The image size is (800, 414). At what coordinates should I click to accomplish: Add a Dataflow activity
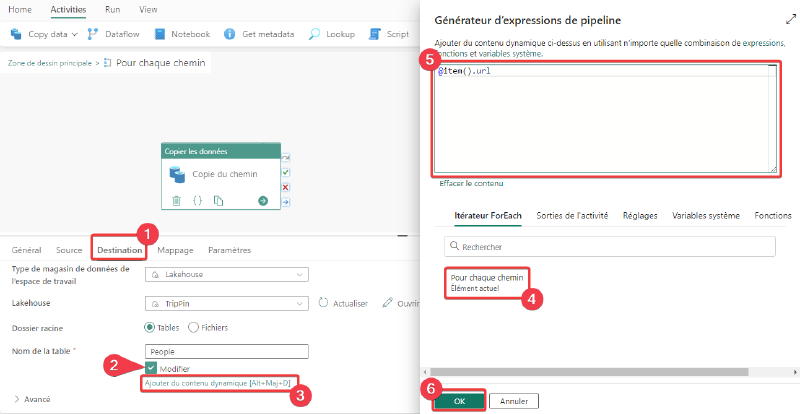click(x=113, y=34)
